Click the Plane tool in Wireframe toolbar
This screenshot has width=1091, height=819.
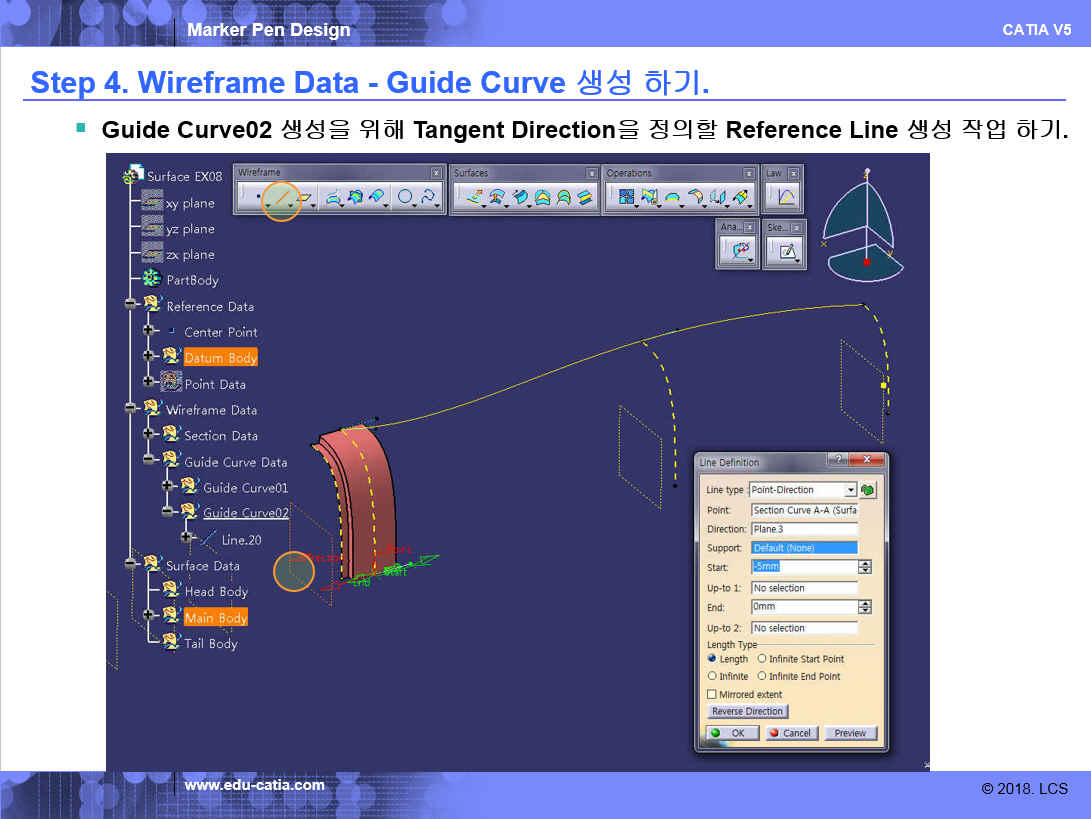(x=306, y=198)
